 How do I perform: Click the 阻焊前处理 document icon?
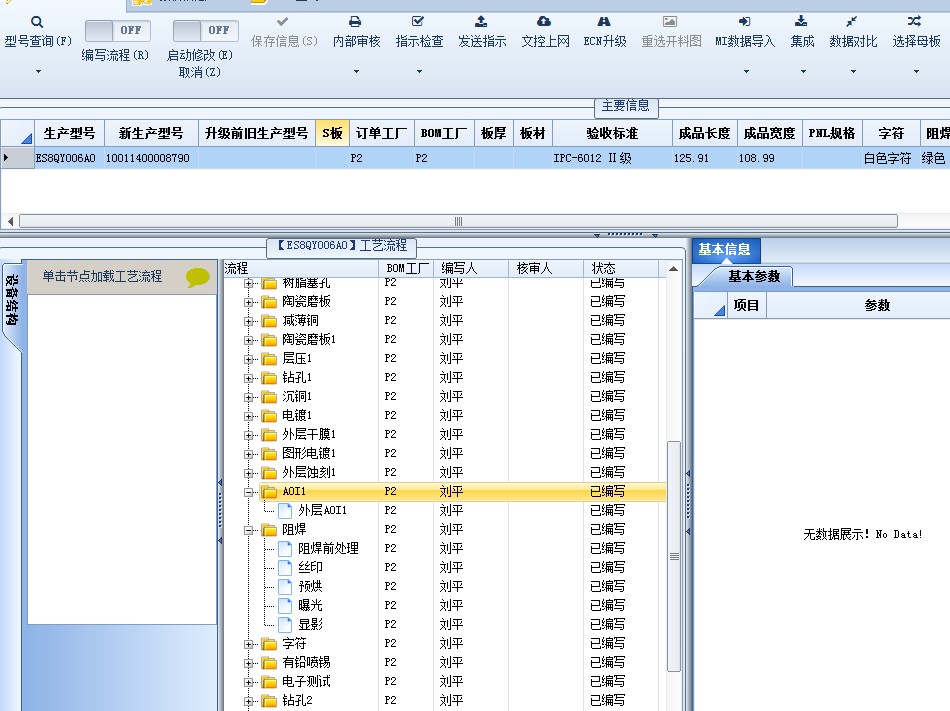[285, 549]
